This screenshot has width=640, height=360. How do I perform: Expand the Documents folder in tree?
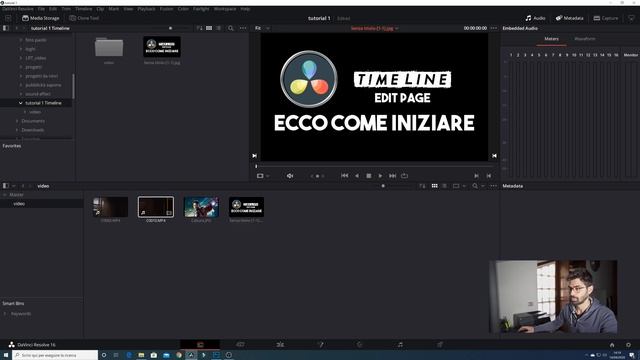[x=17, y=121]
